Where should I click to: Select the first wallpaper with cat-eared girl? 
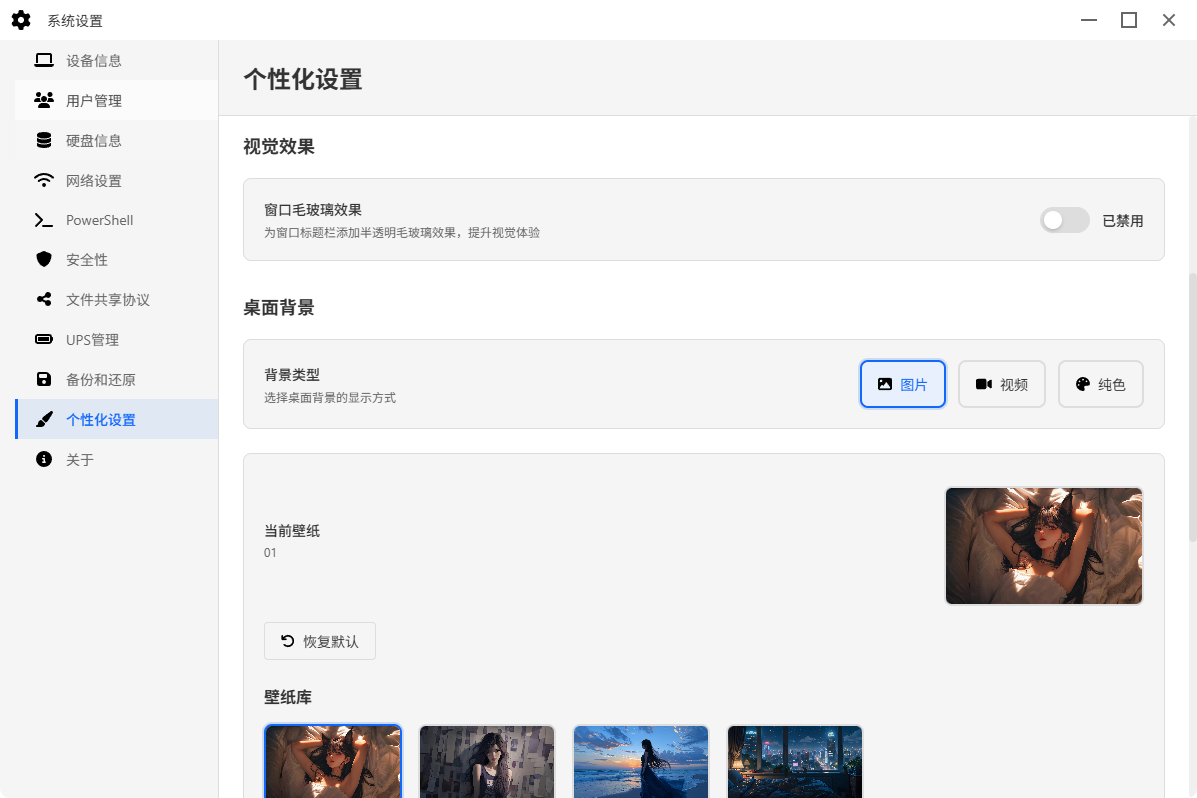tap(333, 762)
